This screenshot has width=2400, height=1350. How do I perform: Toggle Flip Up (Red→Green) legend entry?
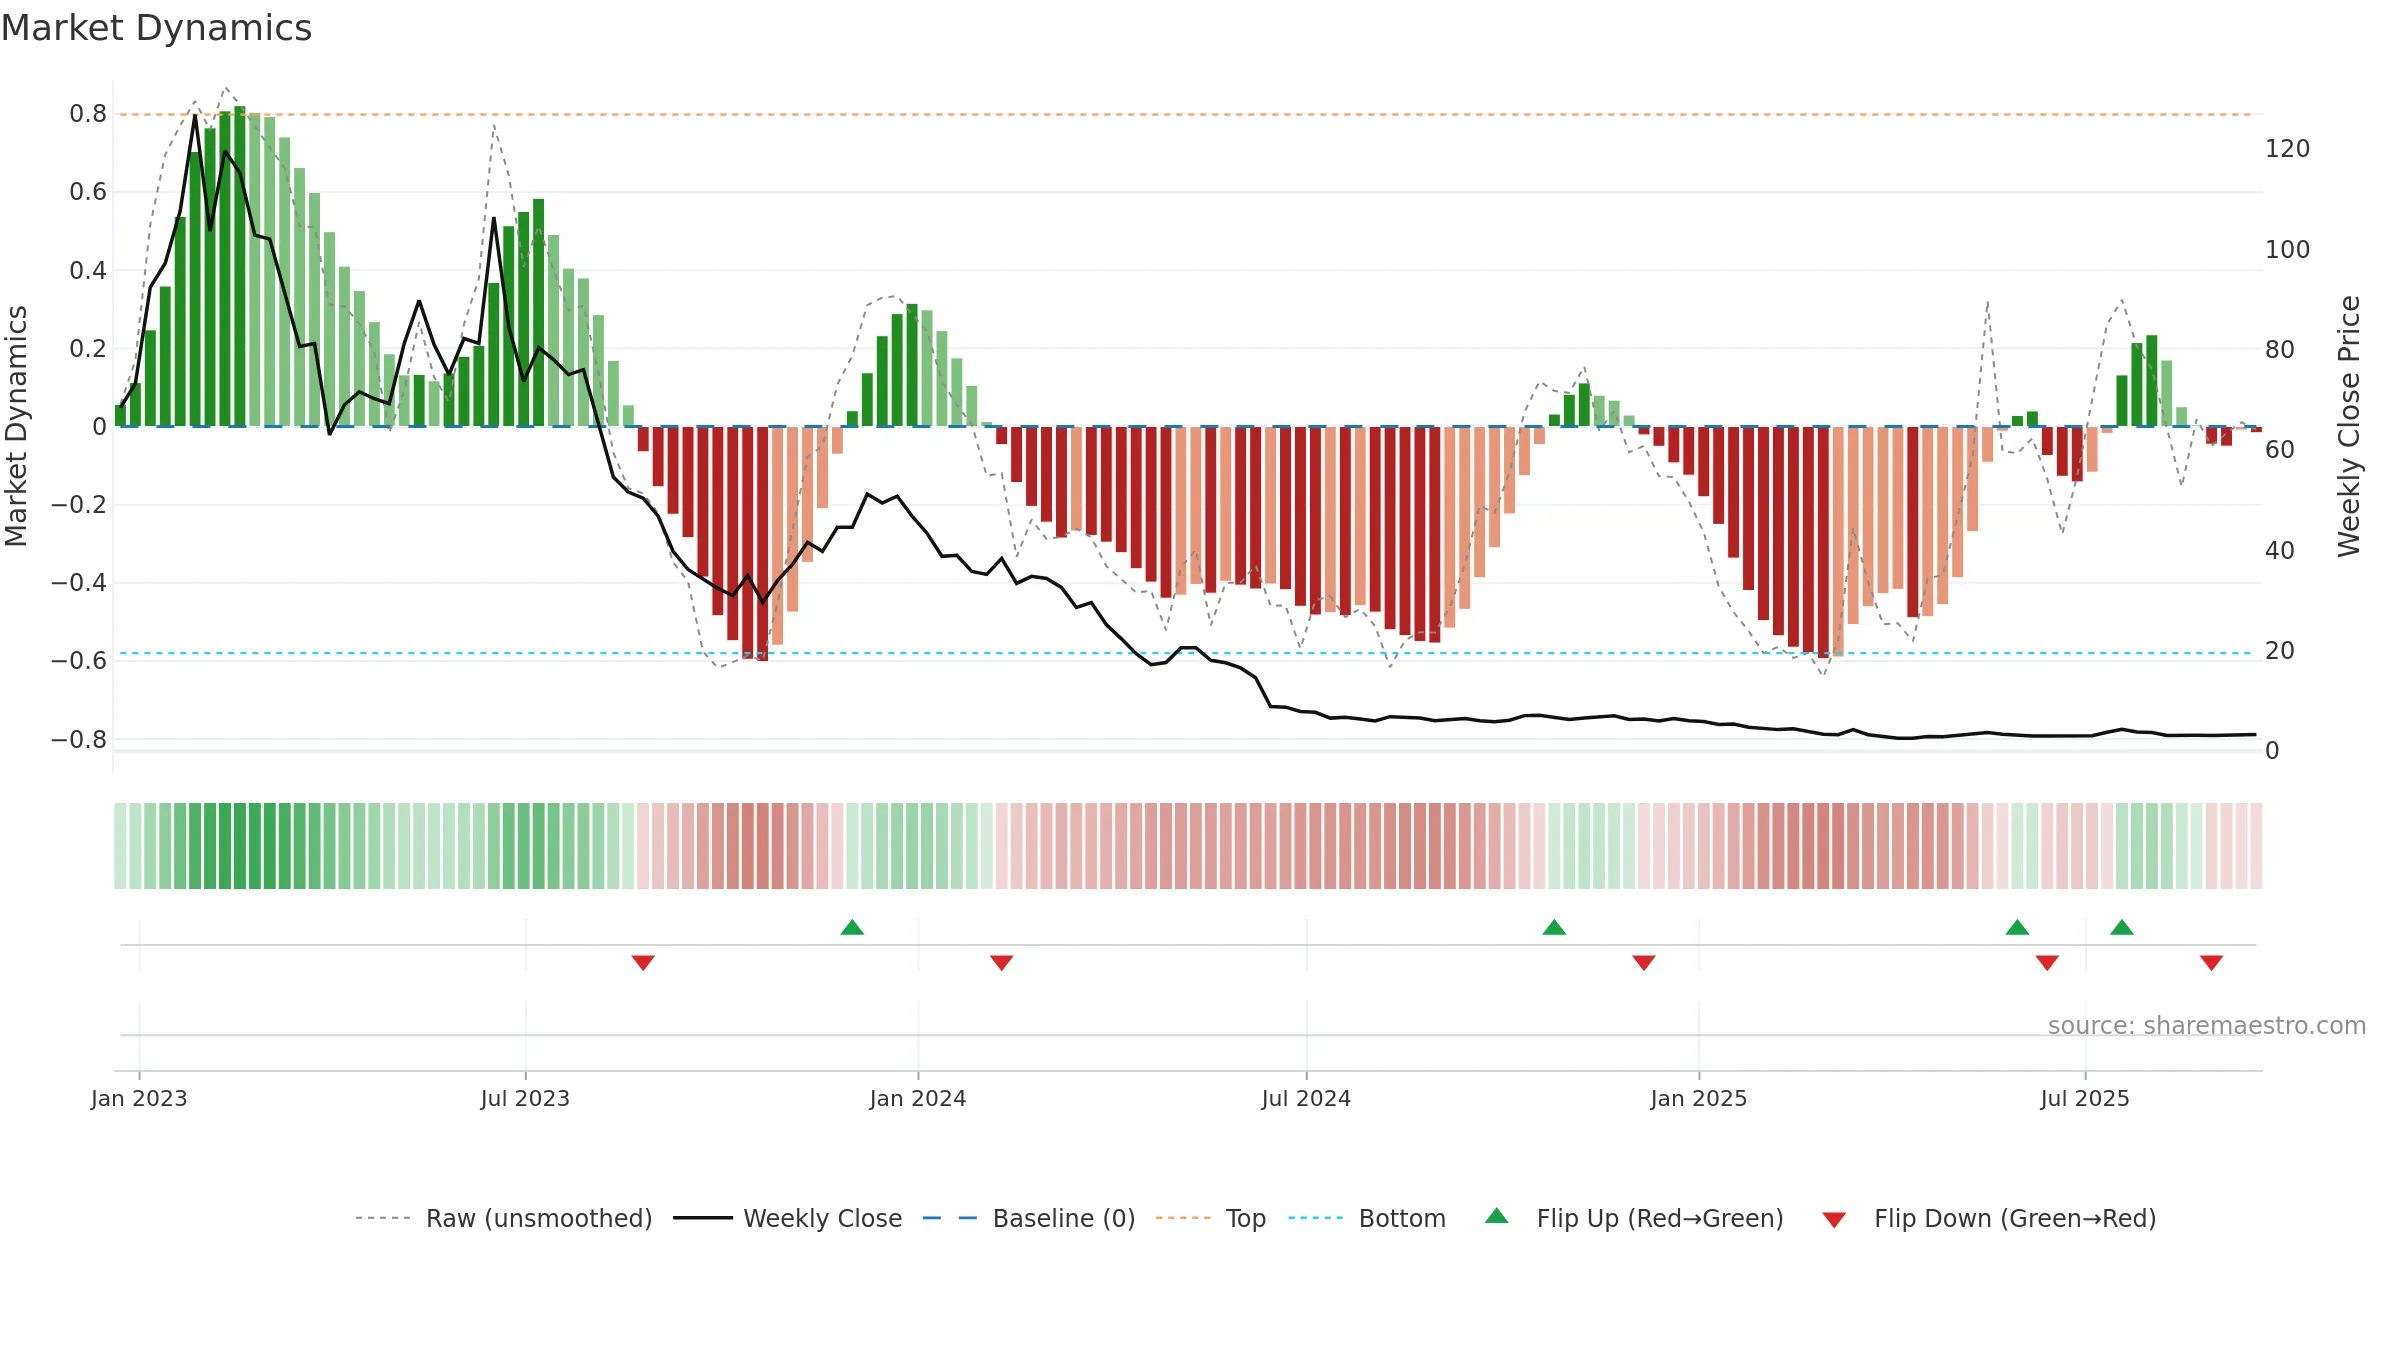pos(1634,1218)
